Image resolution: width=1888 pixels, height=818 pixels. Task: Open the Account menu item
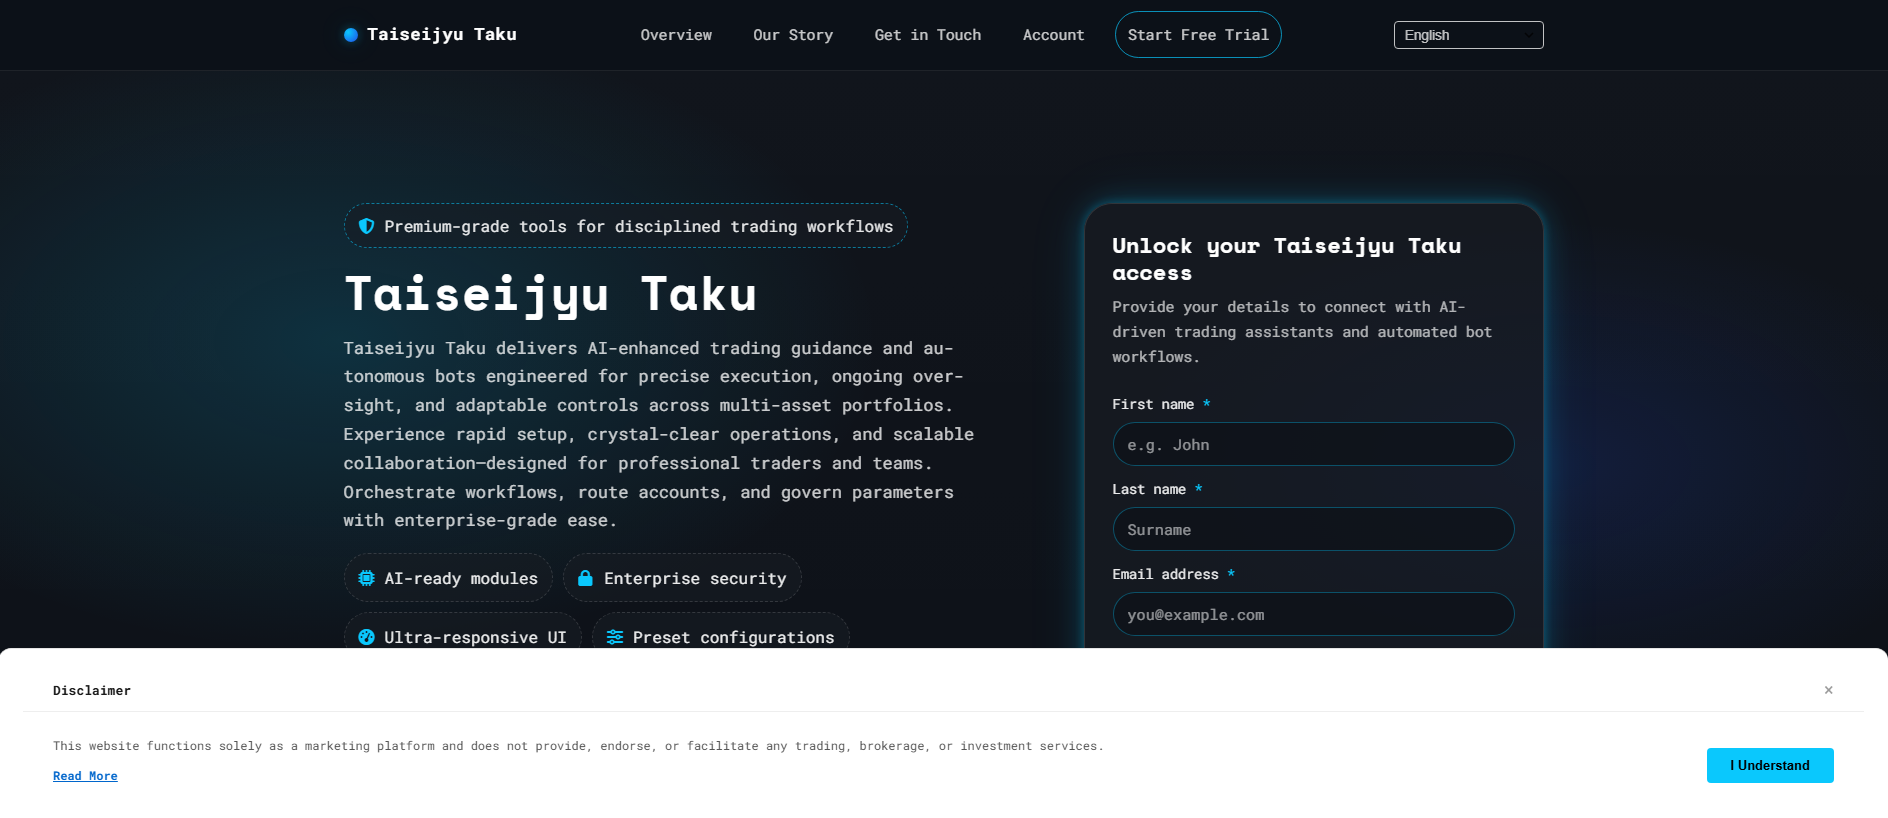1053,35
